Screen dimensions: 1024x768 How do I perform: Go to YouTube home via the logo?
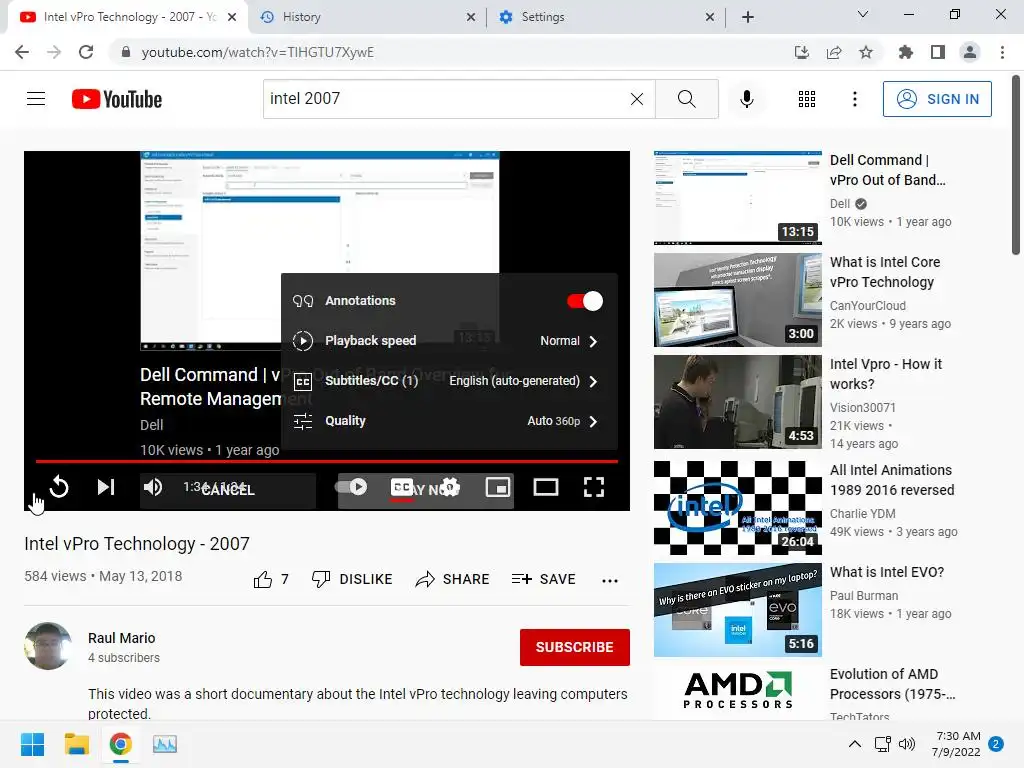[x=117, y=99]
